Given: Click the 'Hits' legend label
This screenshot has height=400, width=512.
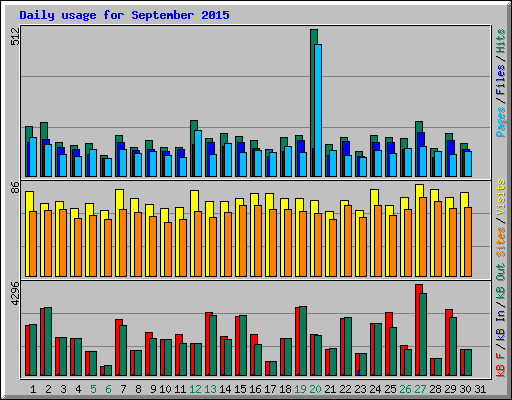Looking at the screenshot, I should (501, 41).
